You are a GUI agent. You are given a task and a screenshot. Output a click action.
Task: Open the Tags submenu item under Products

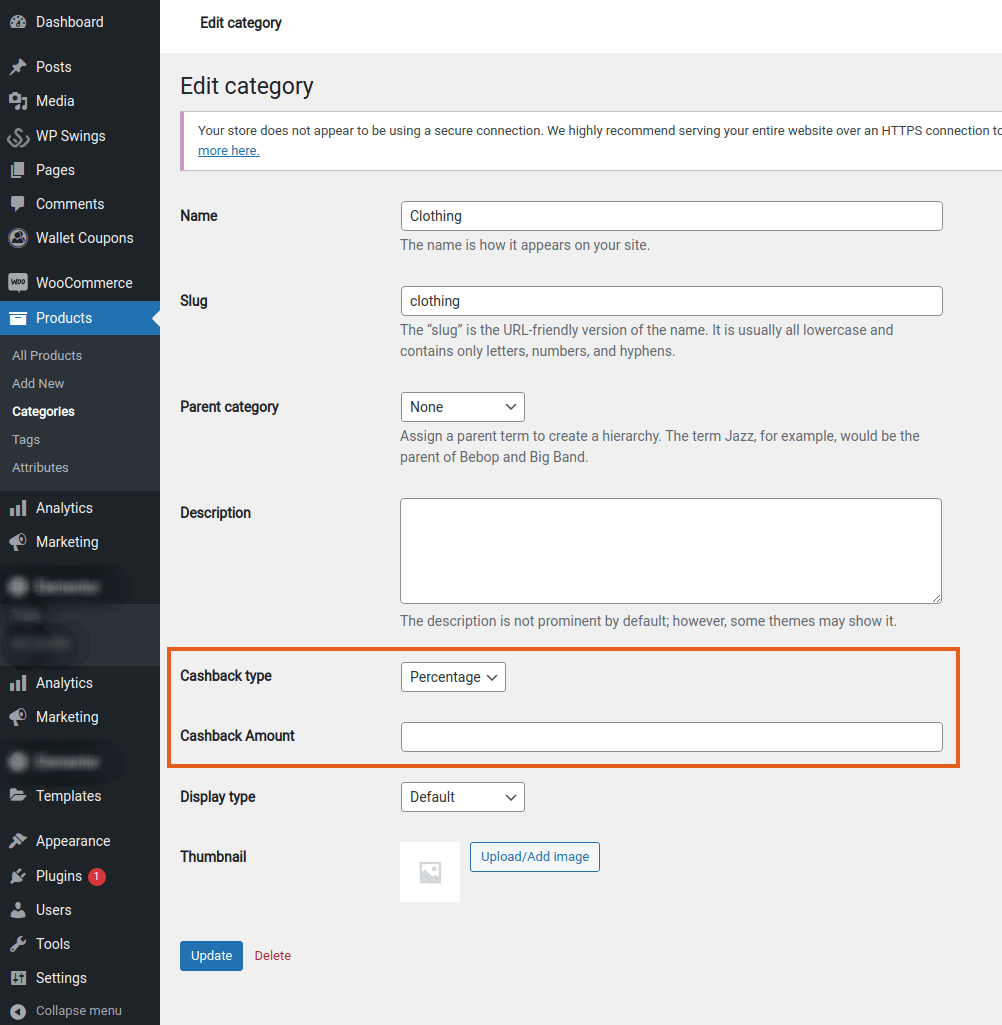click(x=26, y=440)
